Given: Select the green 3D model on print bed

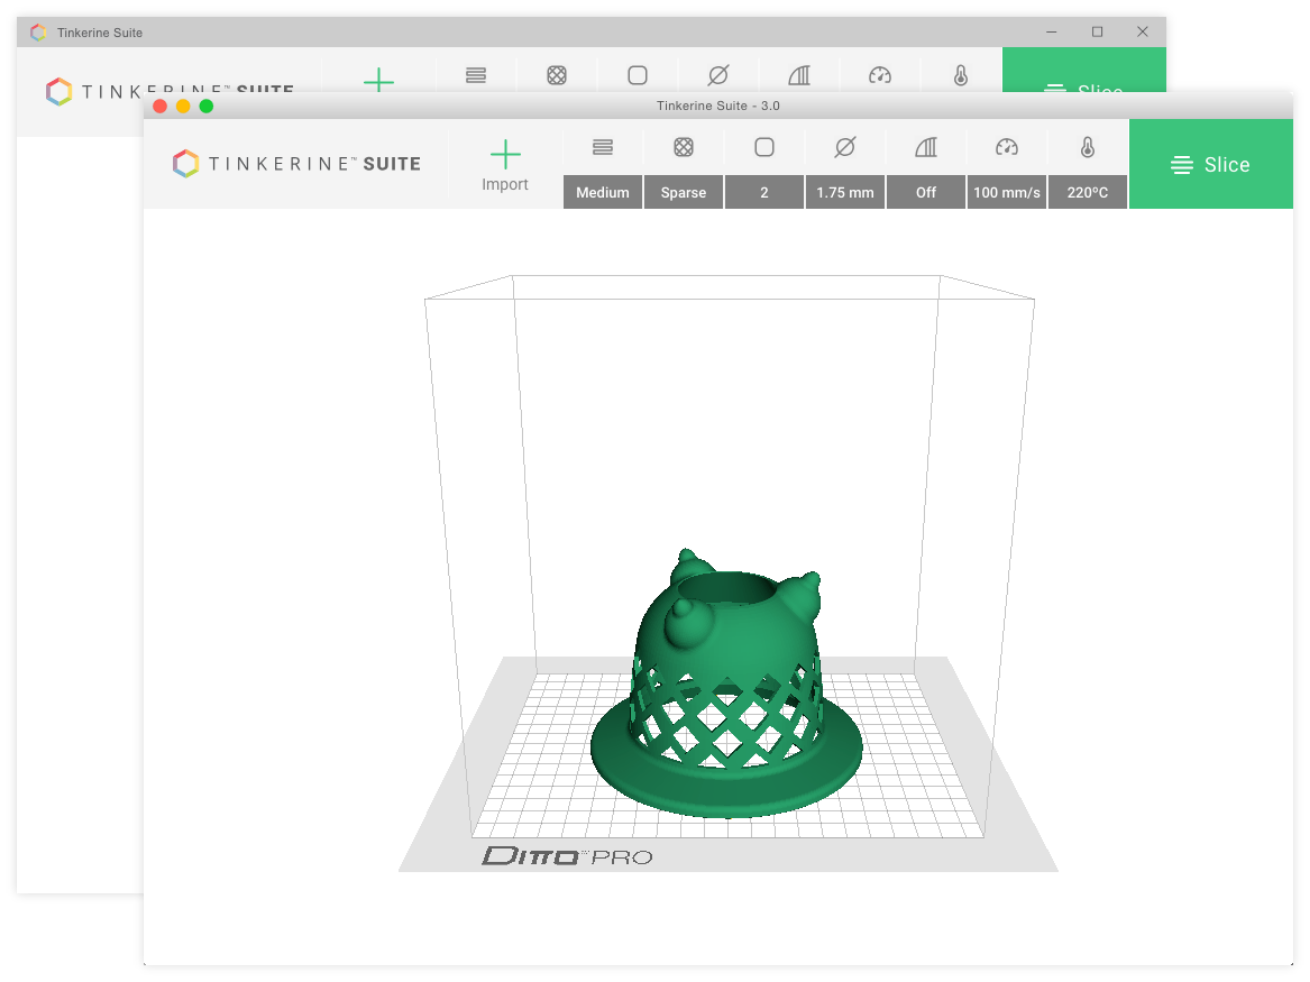Looking at the screenshot, I should [726, 684].
